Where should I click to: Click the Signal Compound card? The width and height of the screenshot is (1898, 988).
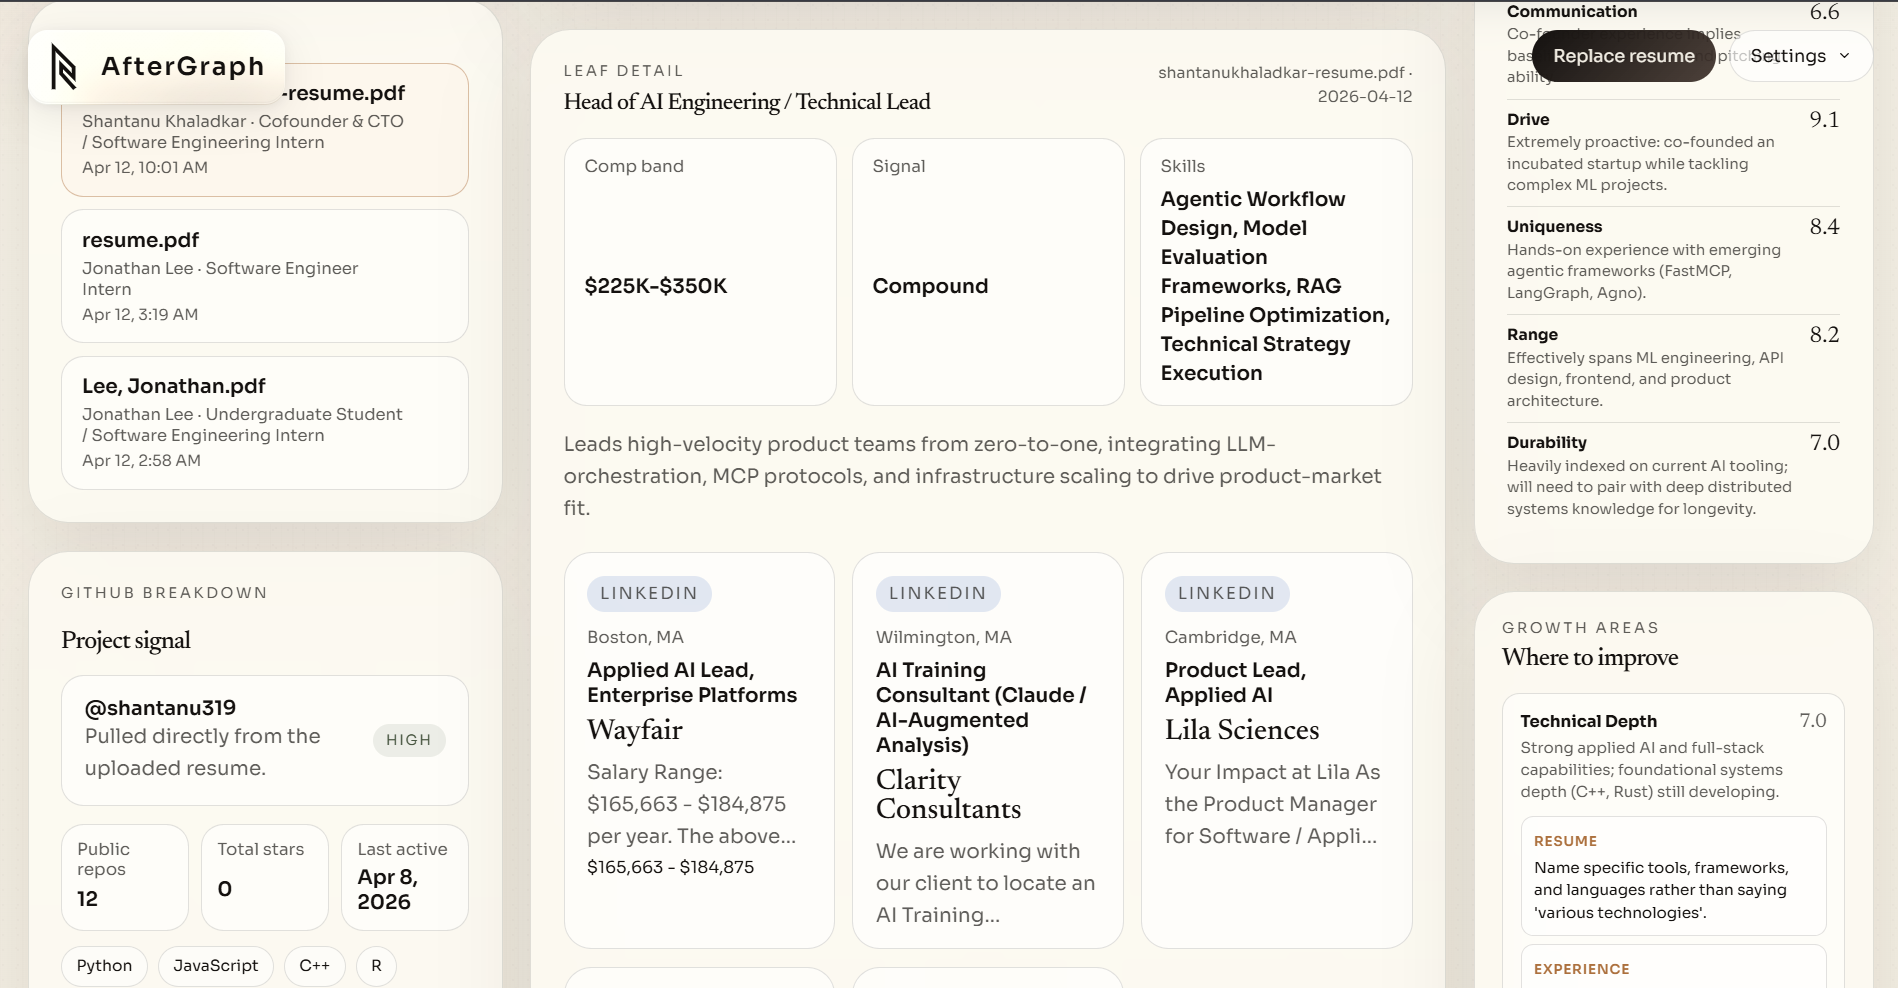(987, 272)
